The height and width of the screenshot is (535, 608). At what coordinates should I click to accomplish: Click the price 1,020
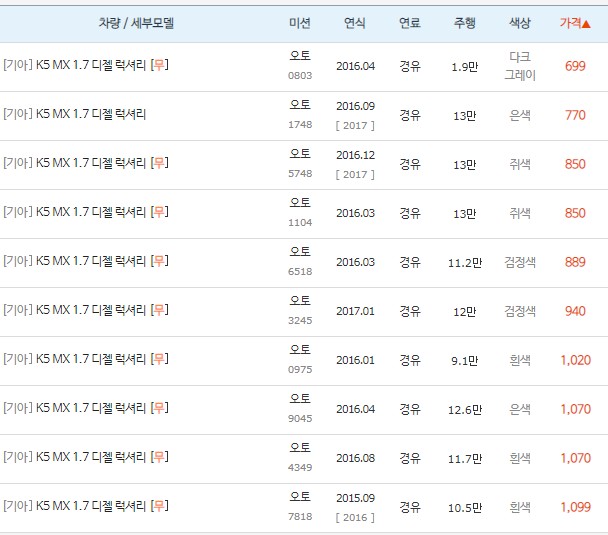(x=575, y=360)
